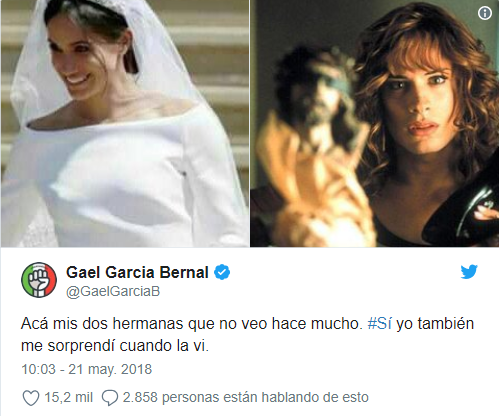This screenshot has height=416, width=499.
Task: Follow the #Sí hashtag link
Action: (x=379, y=323)
